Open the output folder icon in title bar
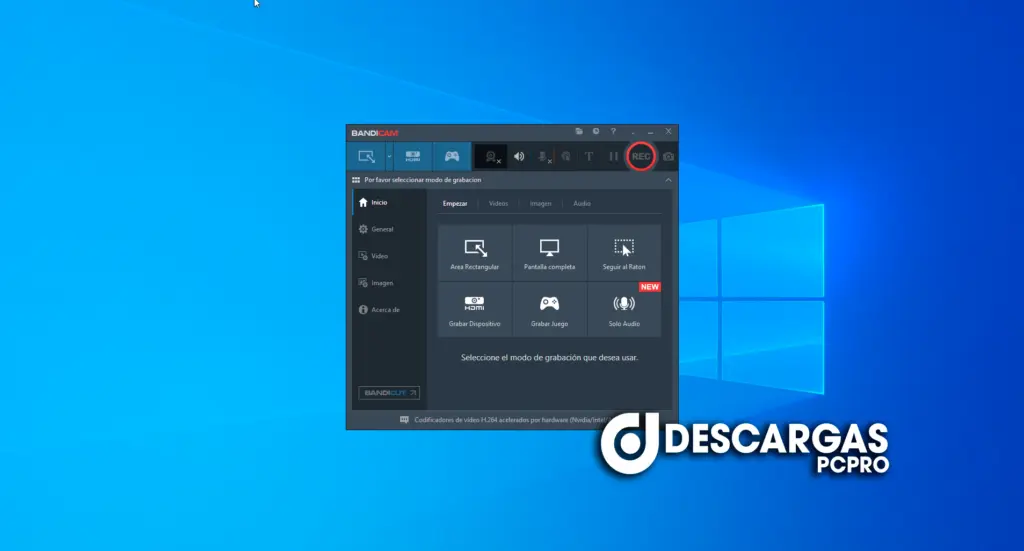1024x551 pixels. coord(579,131)
